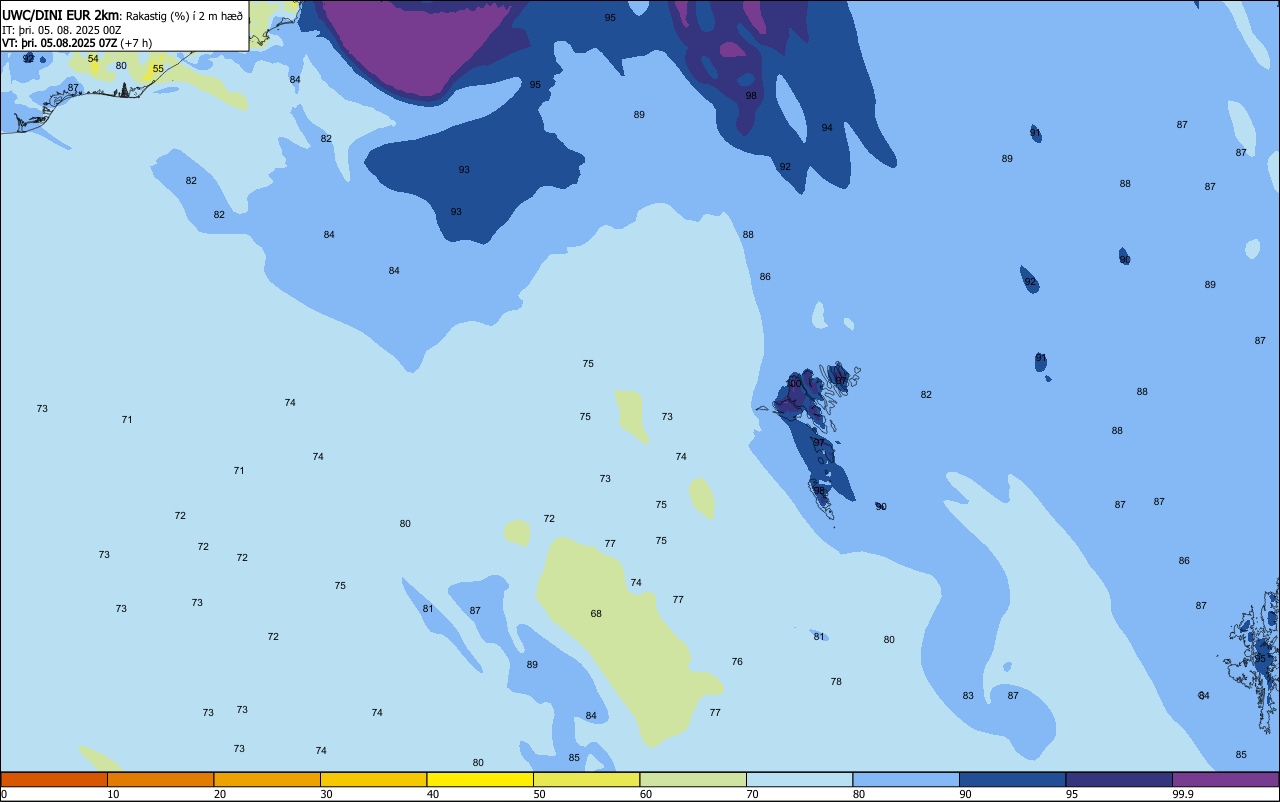This screenshot has width=1280, height=802.
Task: Click the humidity value 76
Action: (x=737, y=661)
